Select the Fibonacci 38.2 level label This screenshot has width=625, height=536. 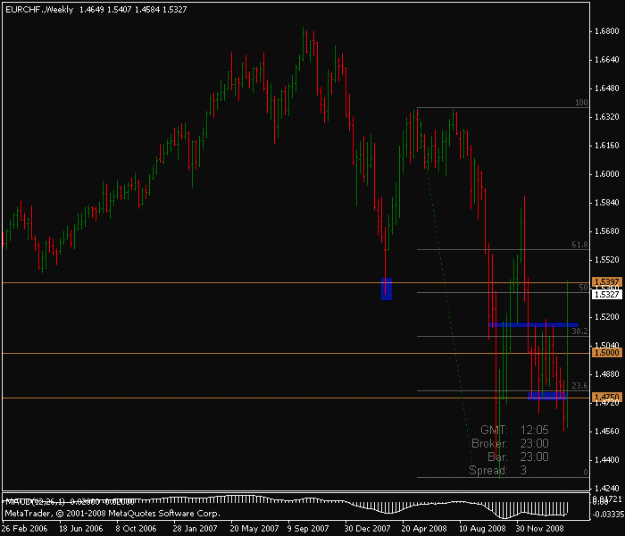(580, 331)
